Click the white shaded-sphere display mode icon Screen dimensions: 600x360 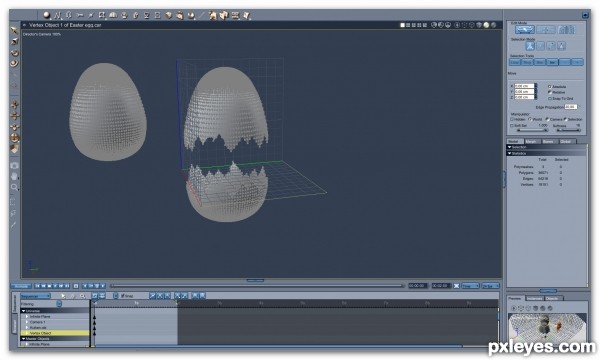486,25
